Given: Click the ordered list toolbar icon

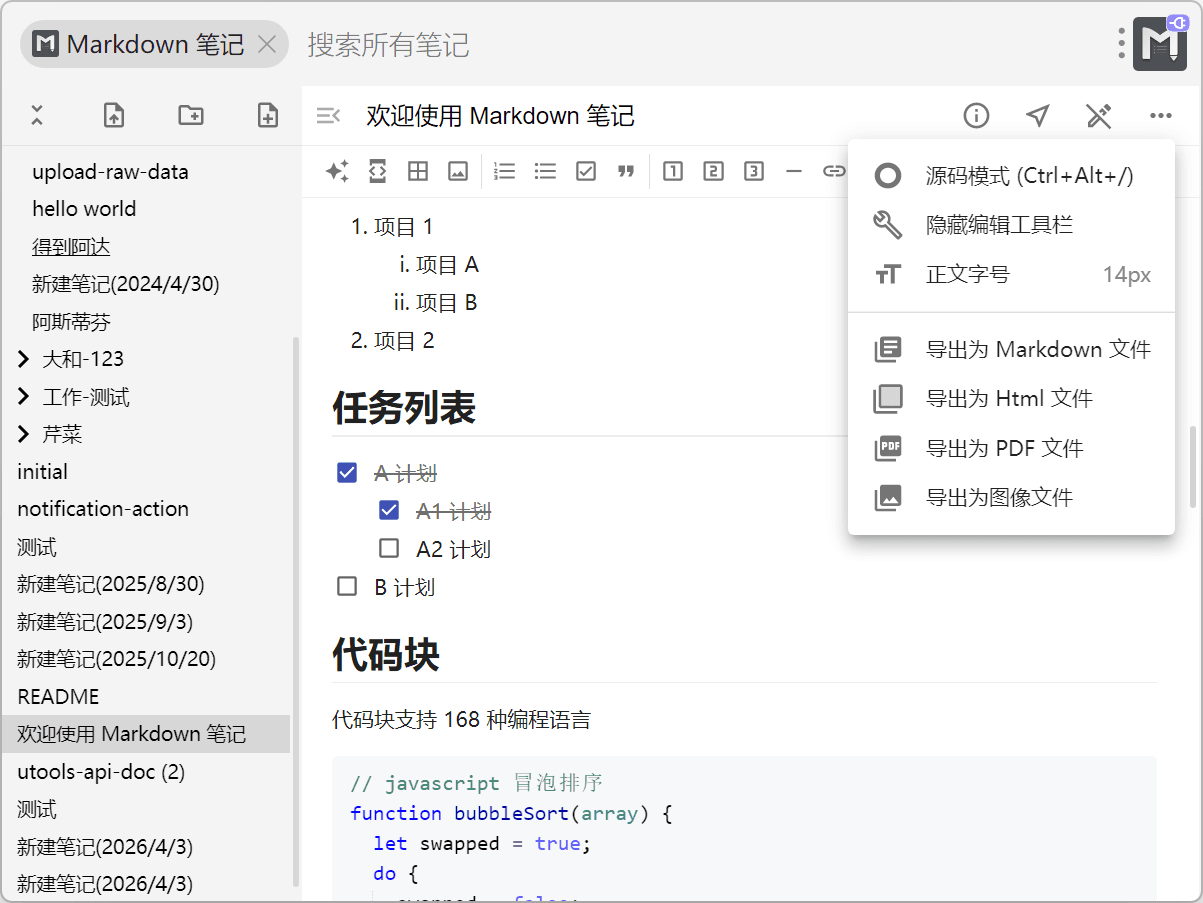Looking at the screenshot, I should (x=505, y=171).
